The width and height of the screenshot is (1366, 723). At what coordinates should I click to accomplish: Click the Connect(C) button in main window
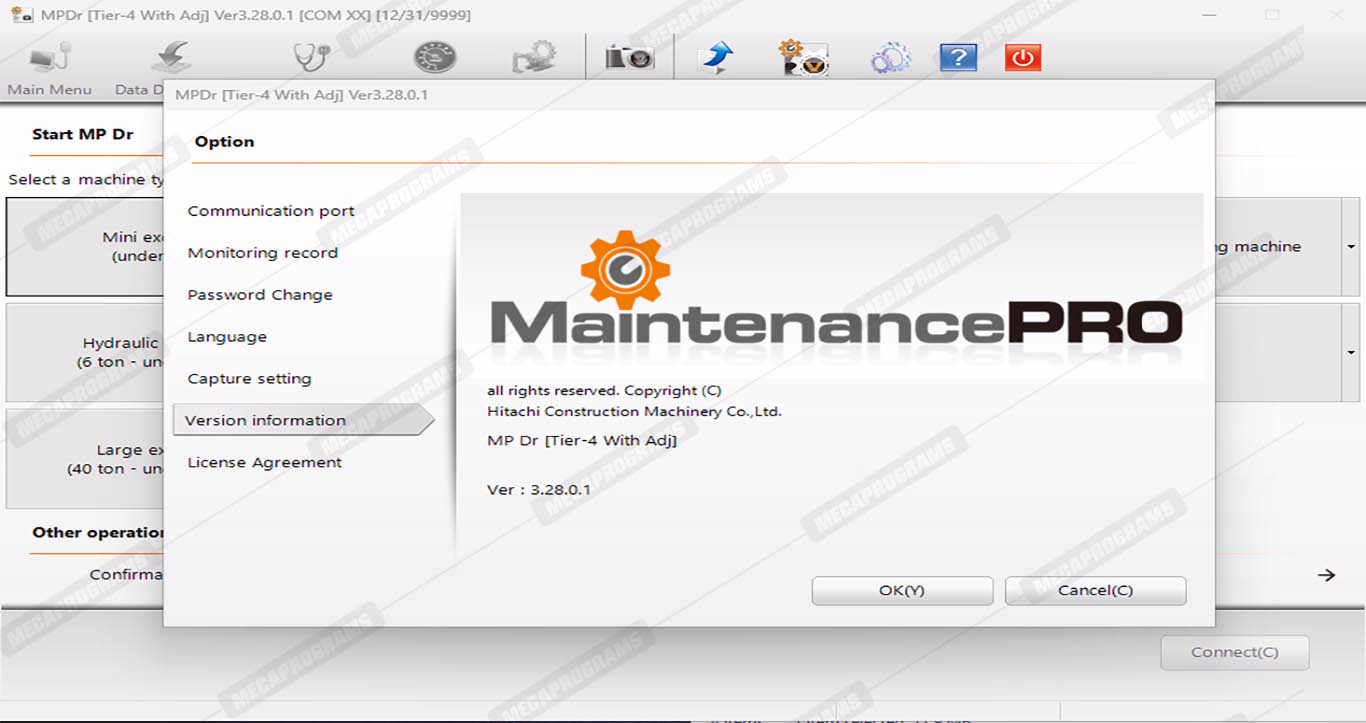pos(1234,653)
